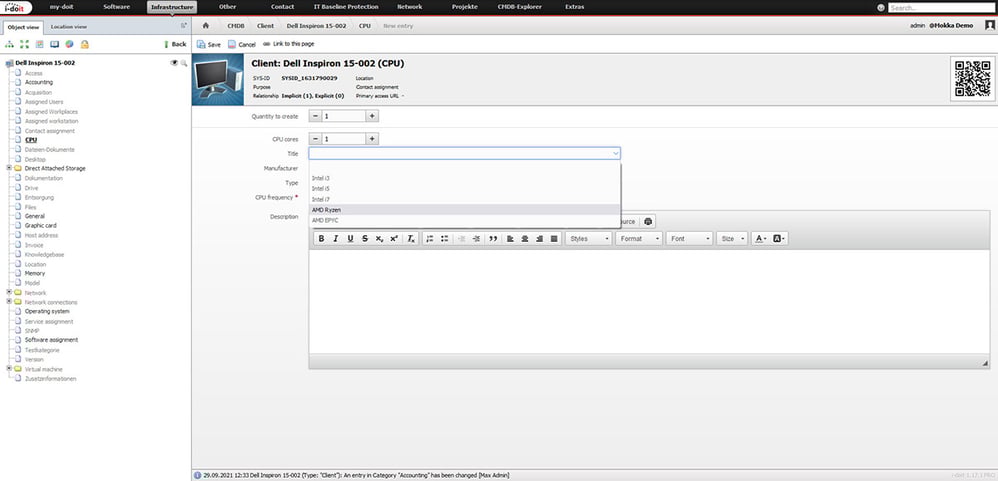Screen dimensions: 998x481
Task: Open the calendar-style grid icon in sidebar toolbar
Action: point(39,44)
